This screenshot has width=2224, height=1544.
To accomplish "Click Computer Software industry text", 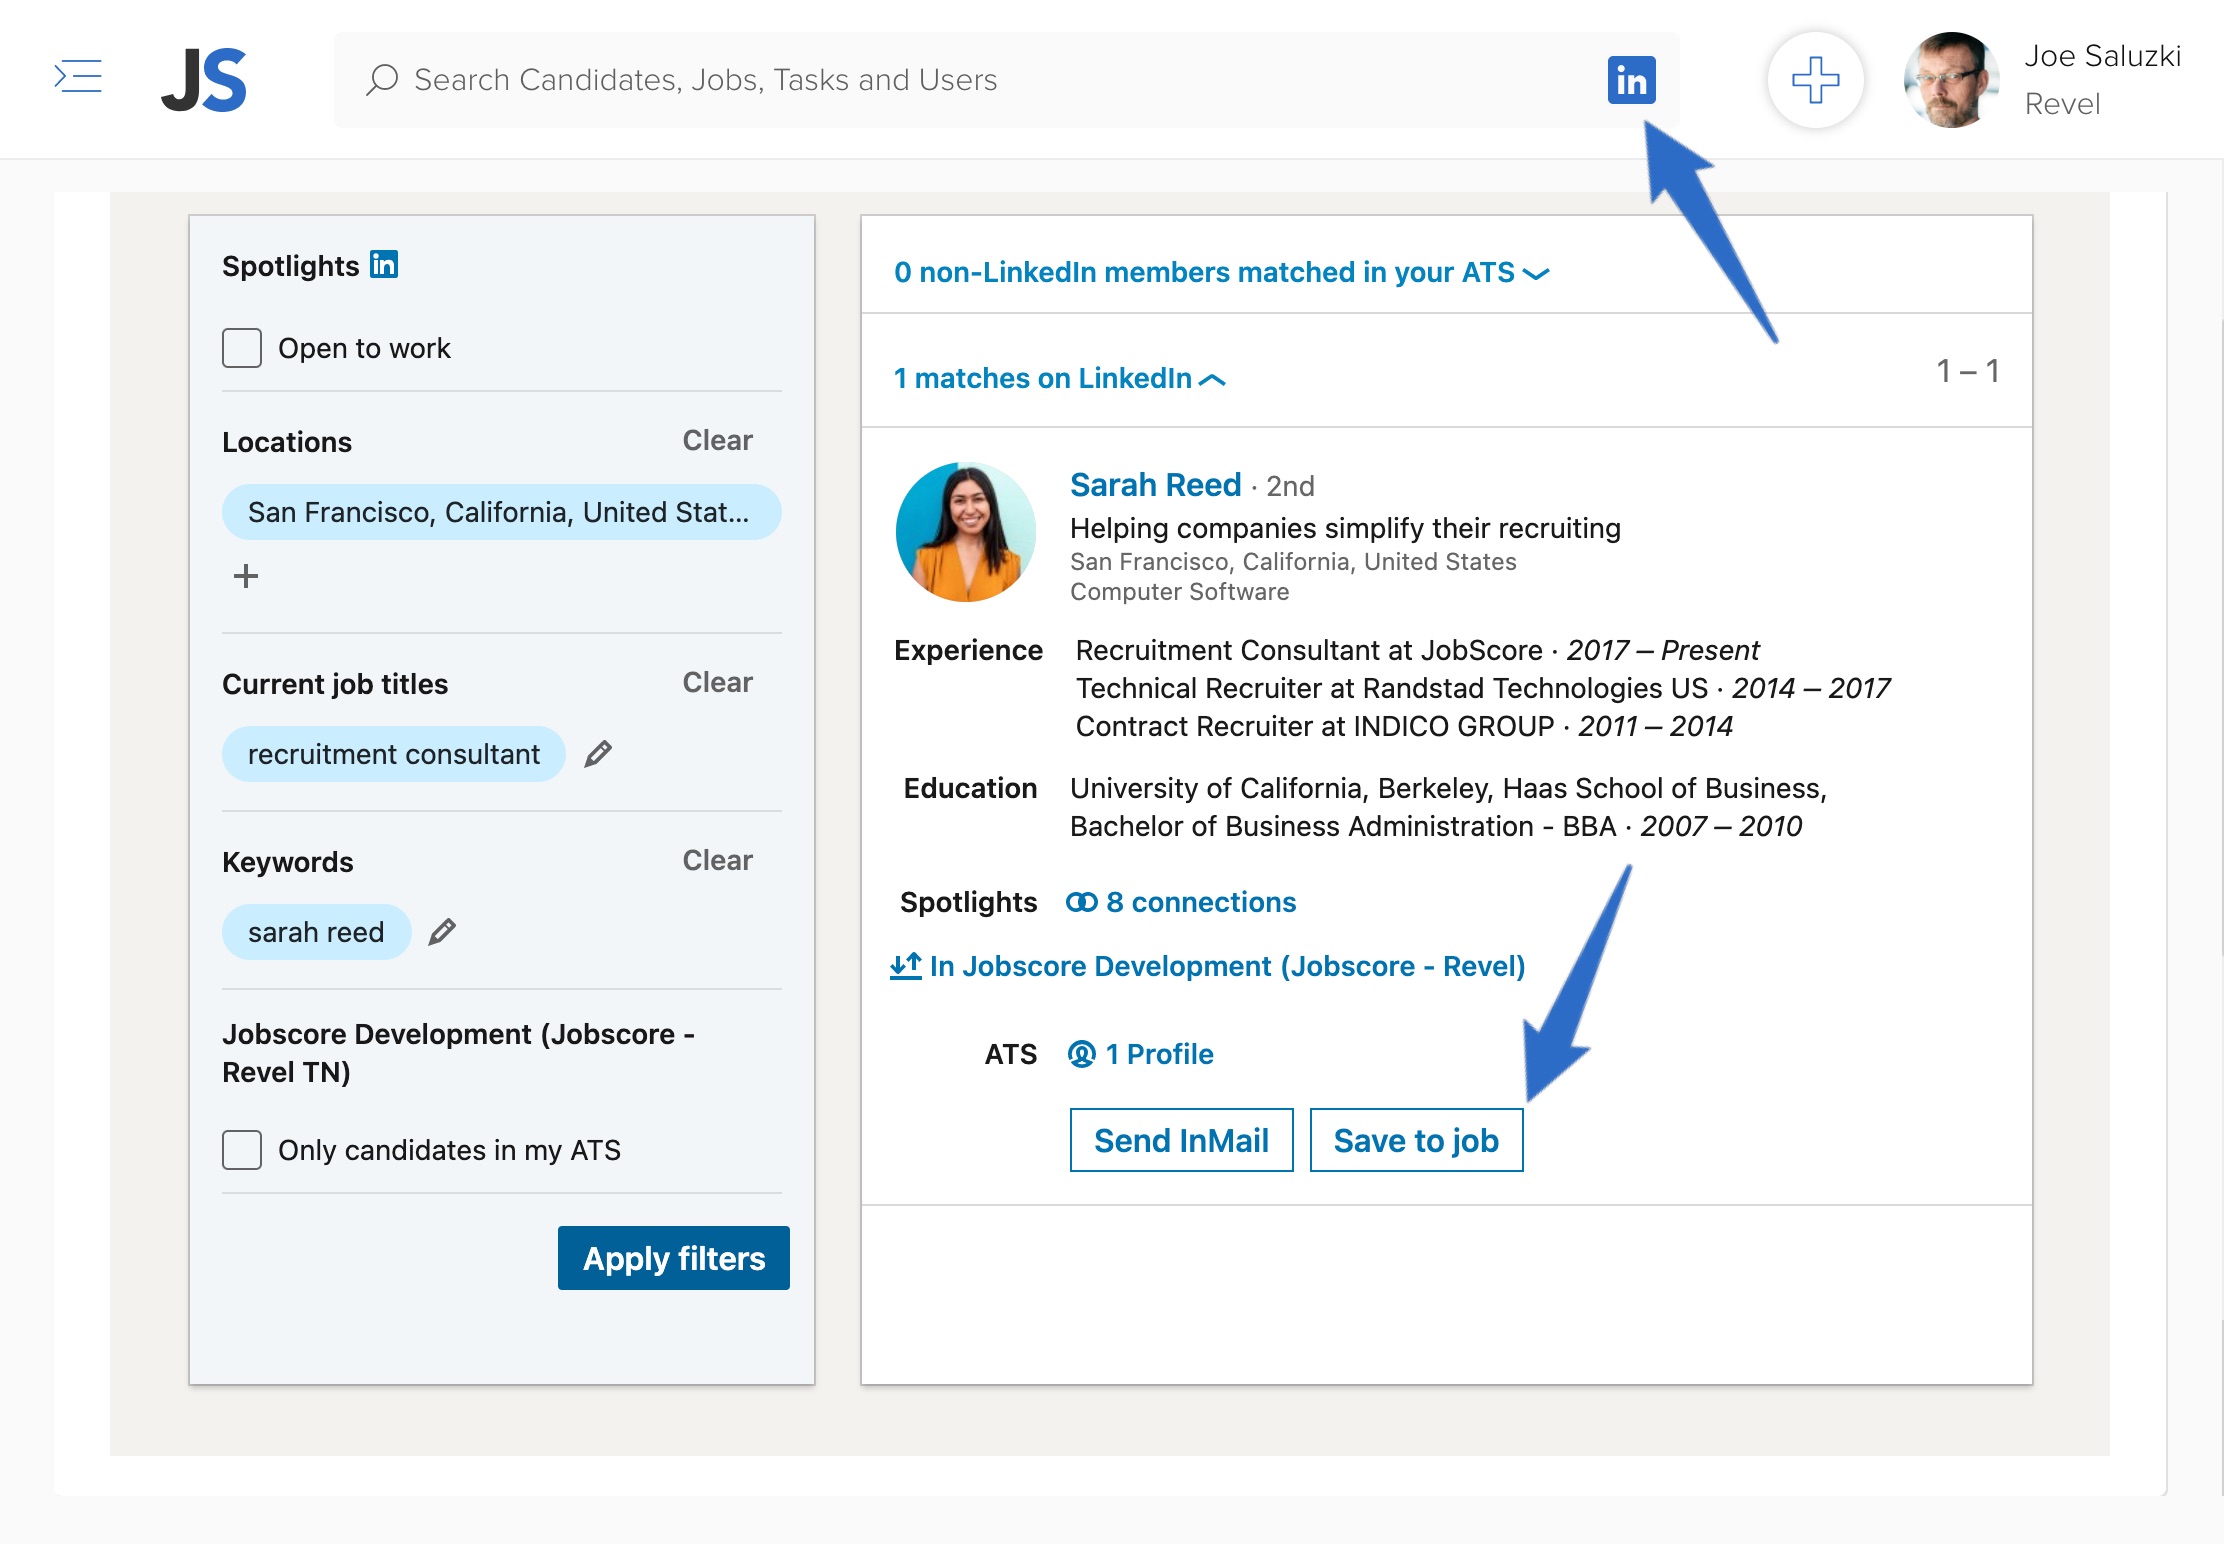I will click(x=1179, y=592).
